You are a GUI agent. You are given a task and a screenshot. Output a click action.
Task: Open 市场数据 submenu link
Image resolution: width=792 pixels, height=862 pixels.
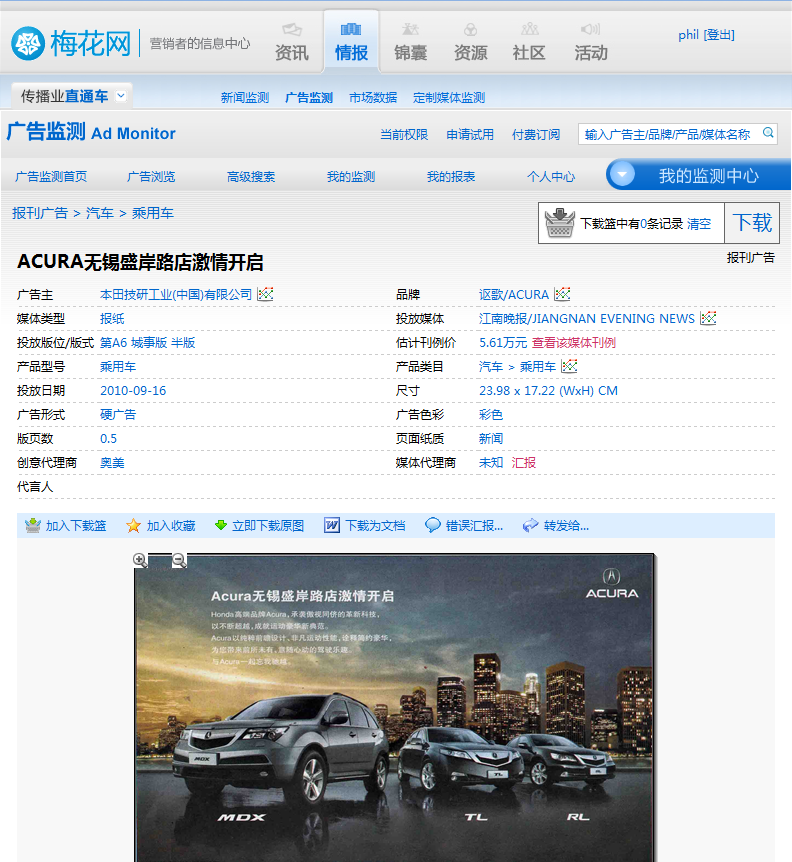[x=373, y=98]
